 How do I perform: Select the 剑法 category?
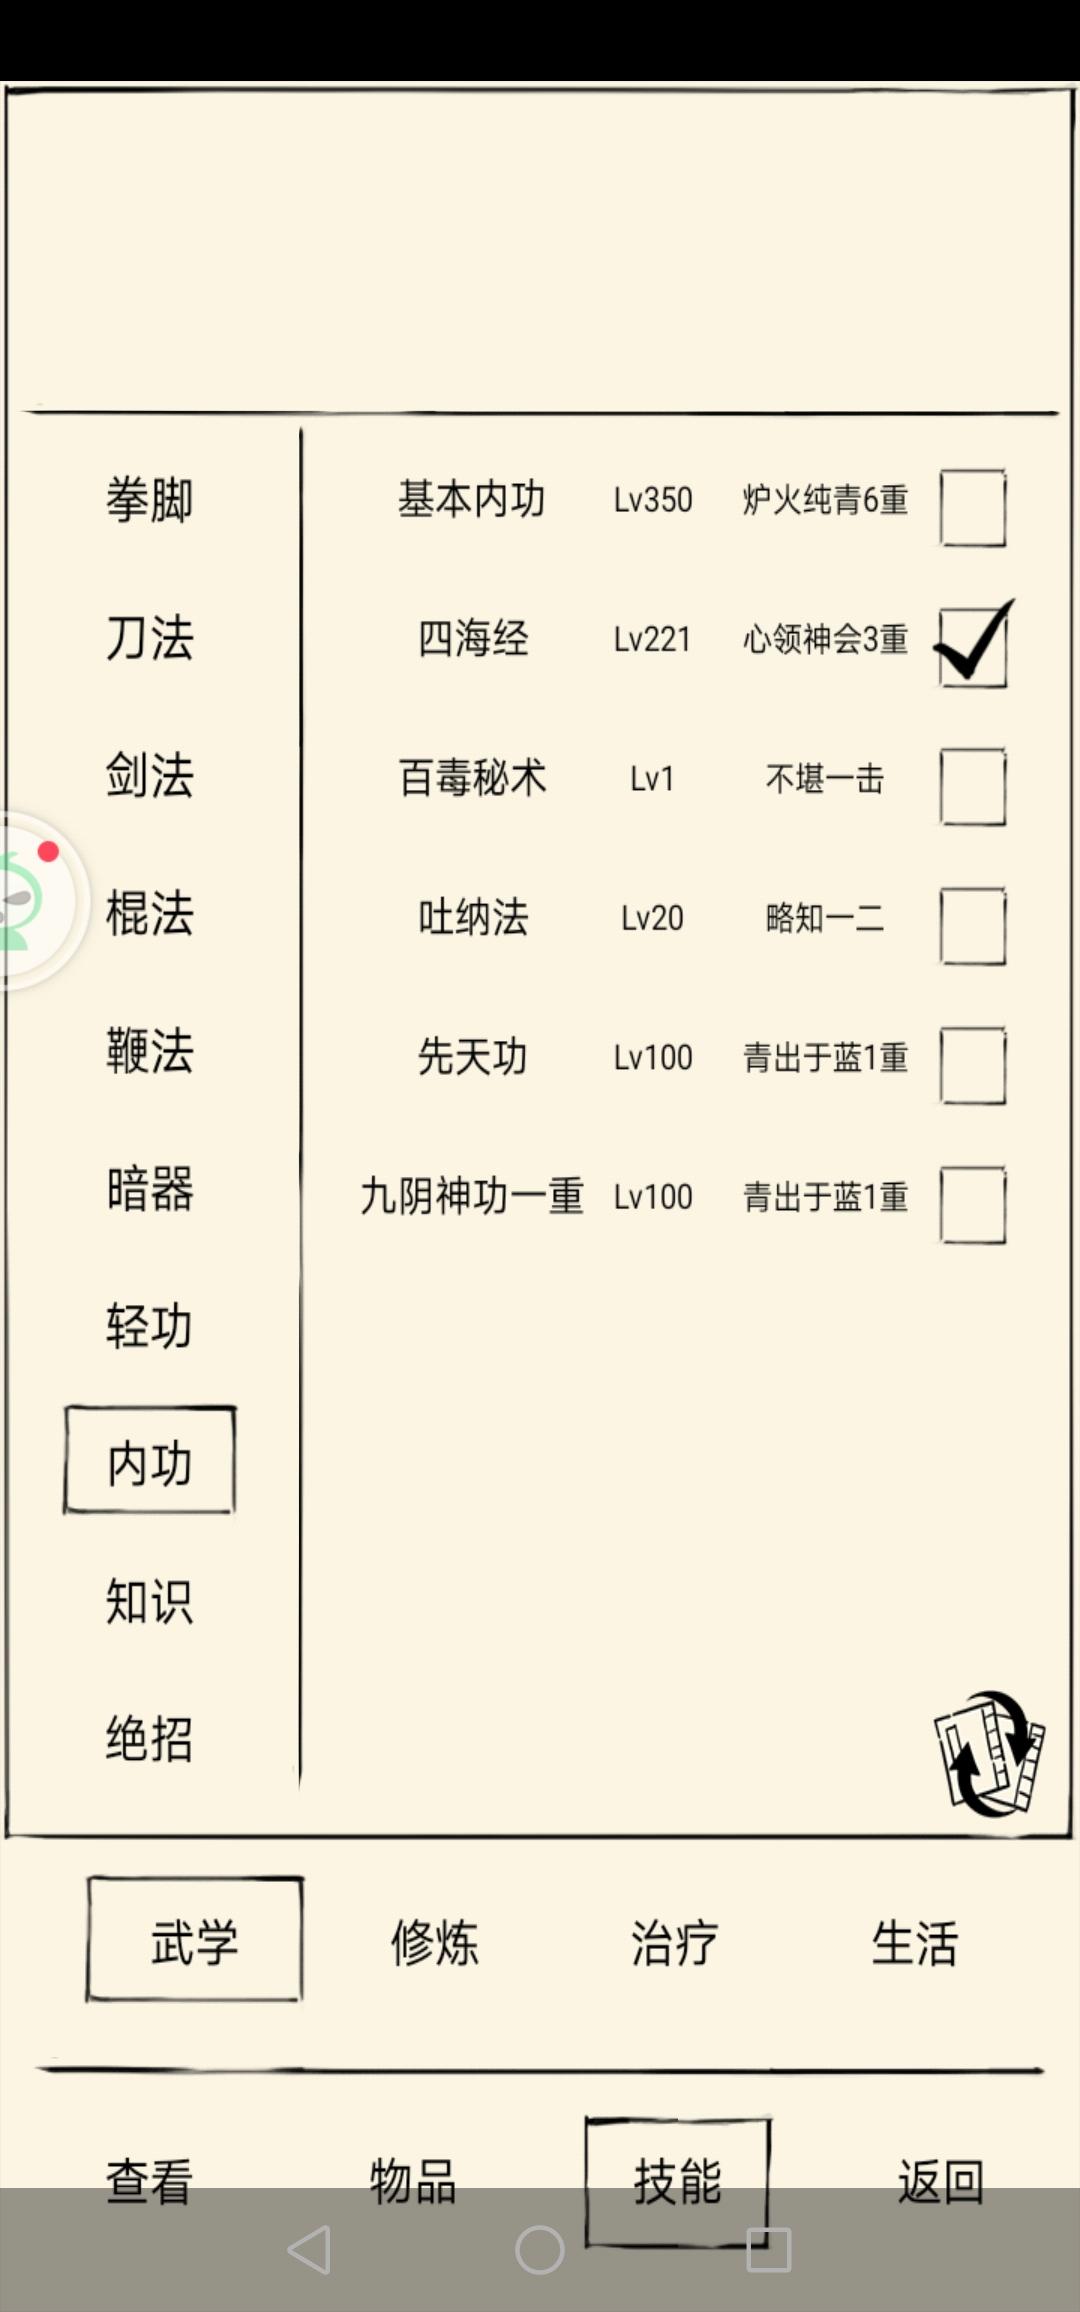click(x=150, y=775)
